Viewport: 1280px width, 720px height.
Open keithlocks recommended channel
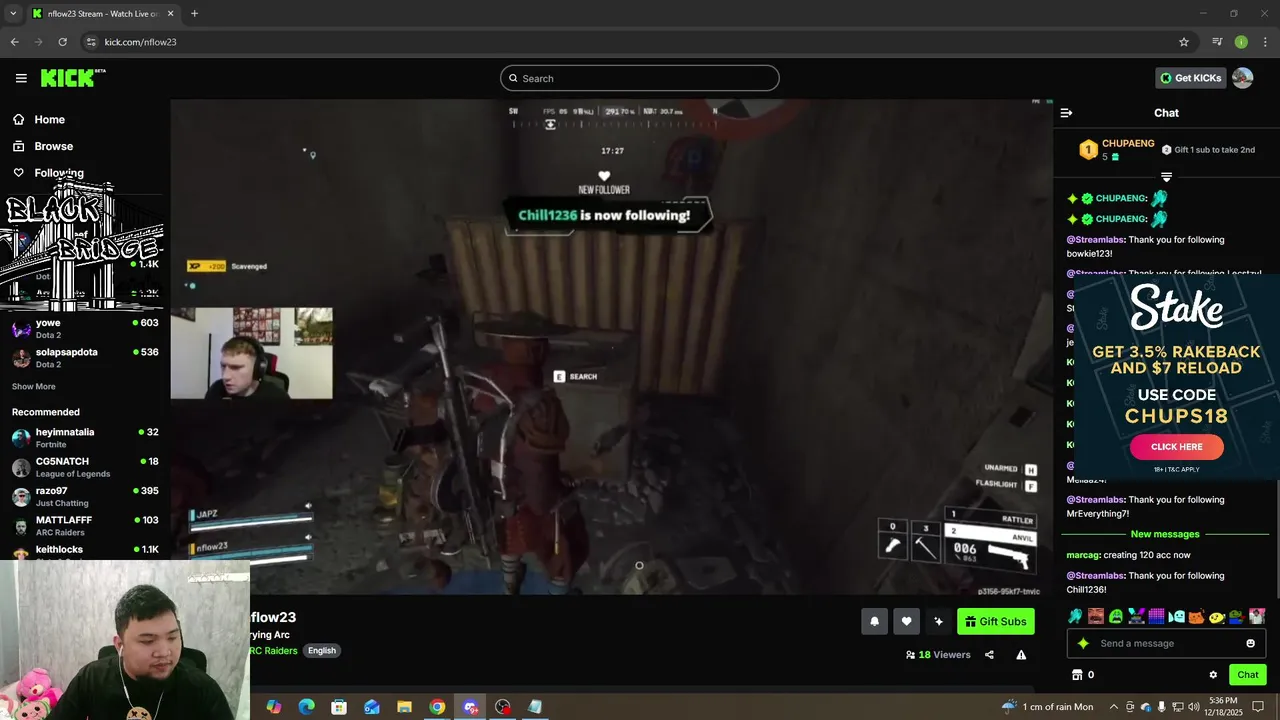[84, 551]
